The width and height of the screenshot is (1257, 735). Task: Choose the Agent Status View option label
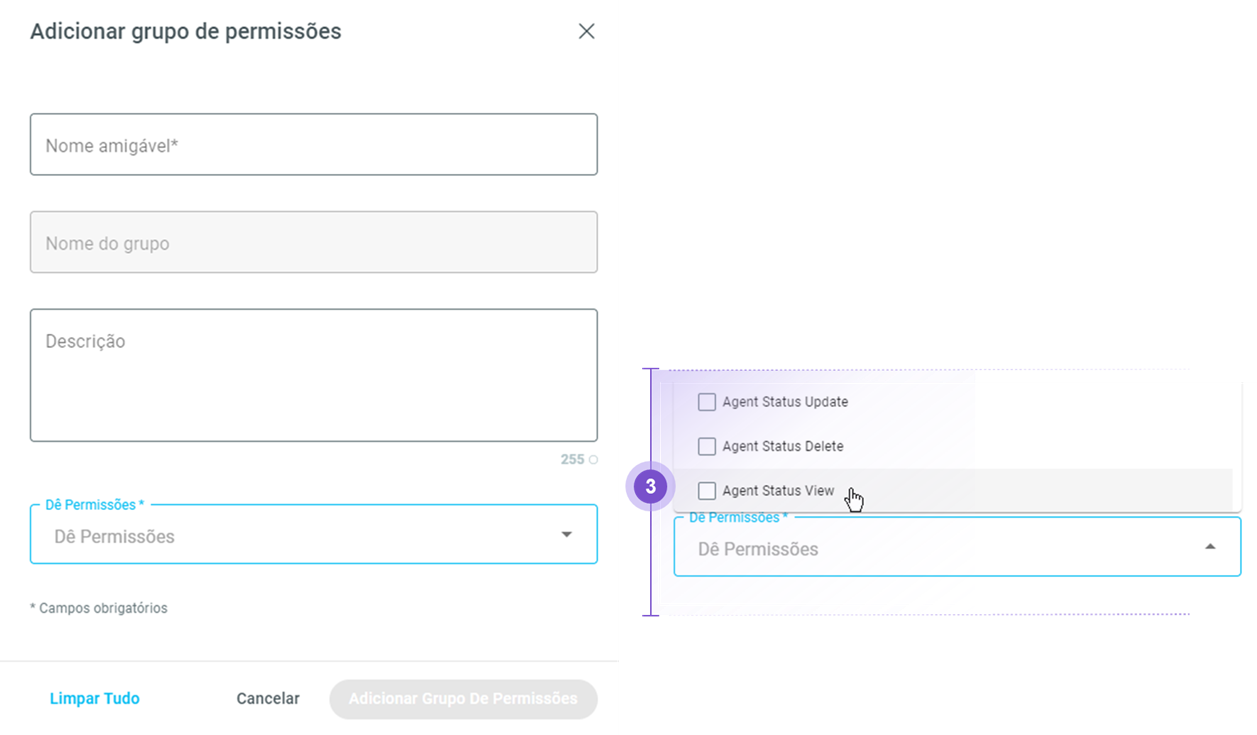(778, 491)
